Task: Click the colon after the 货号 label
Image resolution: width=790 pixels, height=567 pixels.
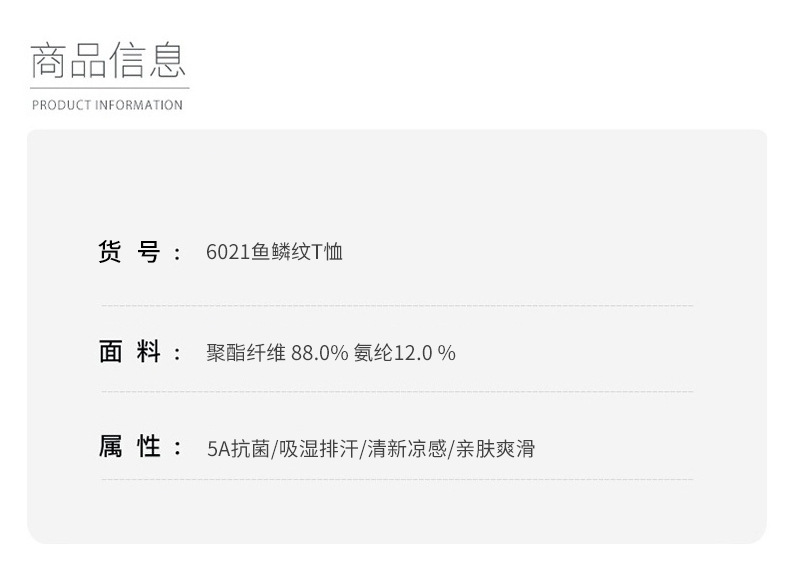Action: [x=177, y=254]
